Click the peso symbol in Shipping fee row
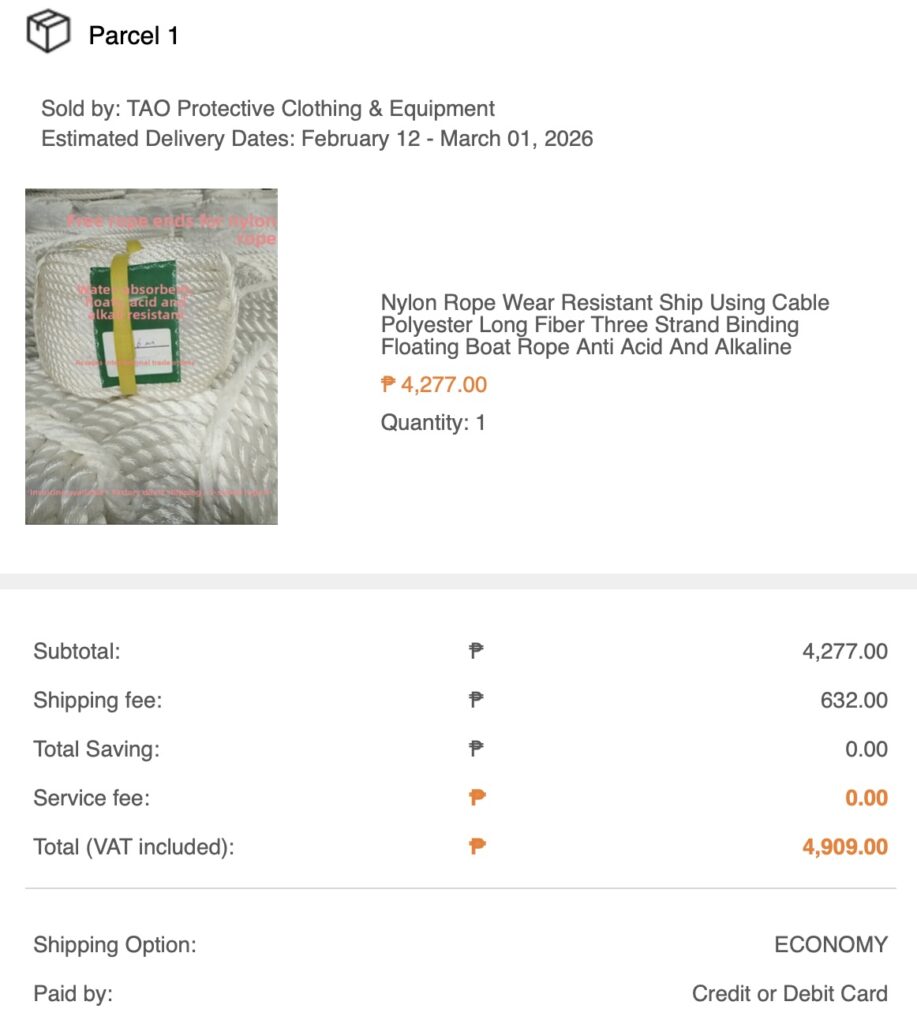 tap(476, 700)
